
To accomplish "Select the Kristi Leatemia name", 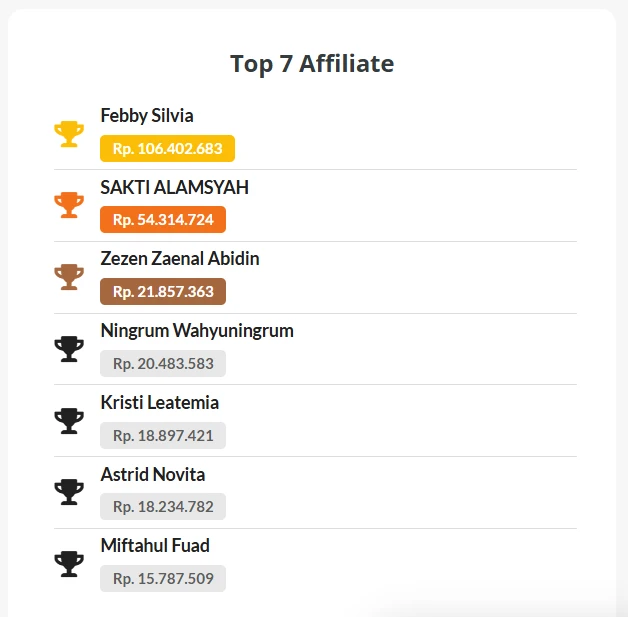I will pyautogui.click(x=160, y=403).
